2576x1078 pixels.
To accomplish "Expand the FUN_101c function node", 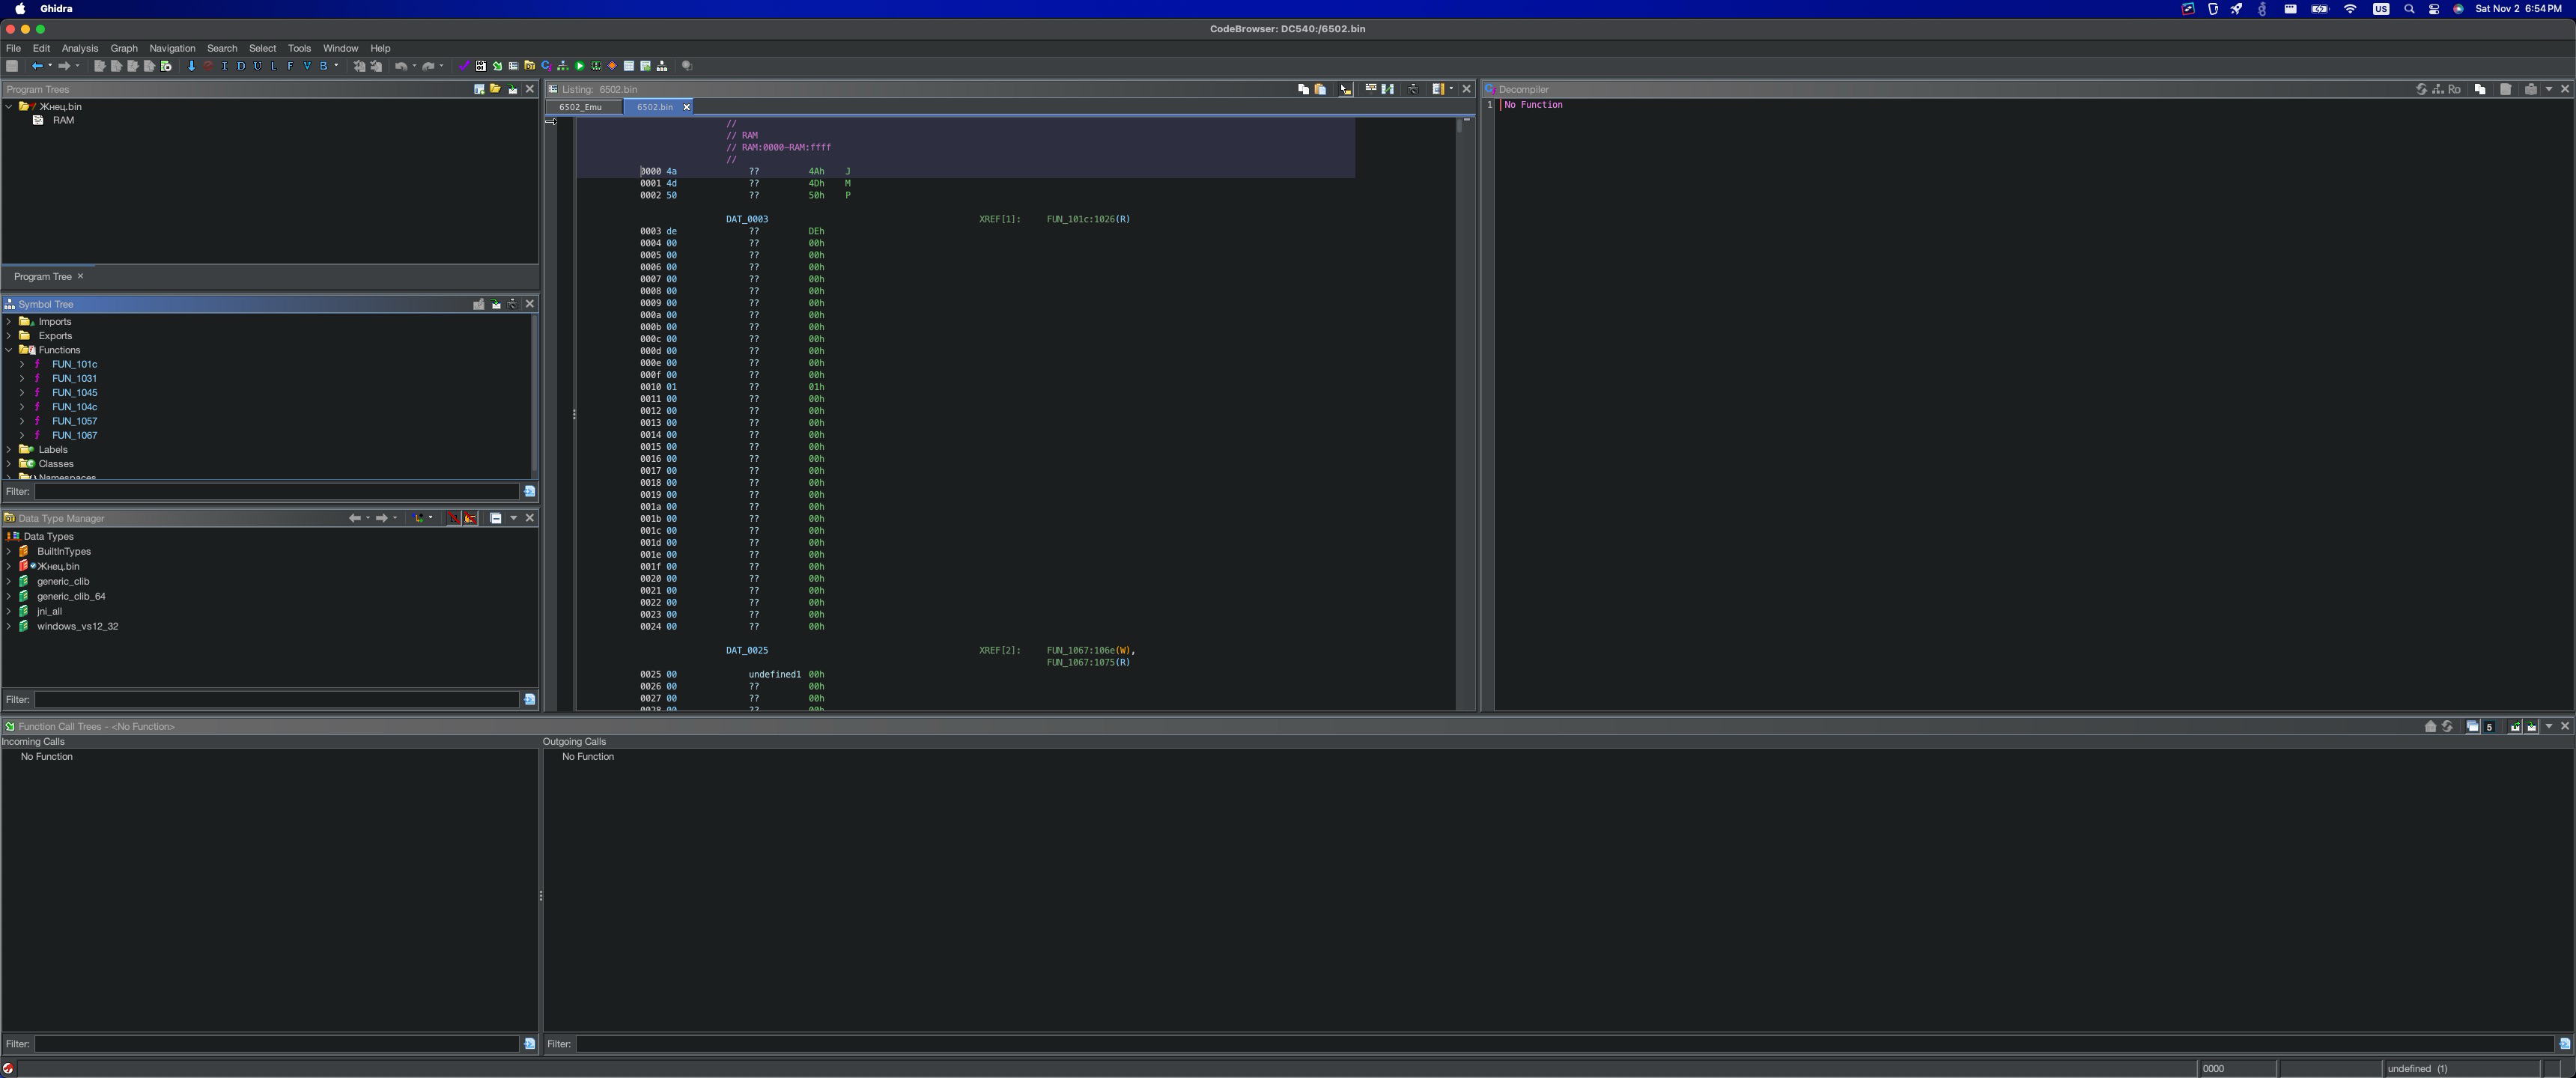I will click(22, 364).
